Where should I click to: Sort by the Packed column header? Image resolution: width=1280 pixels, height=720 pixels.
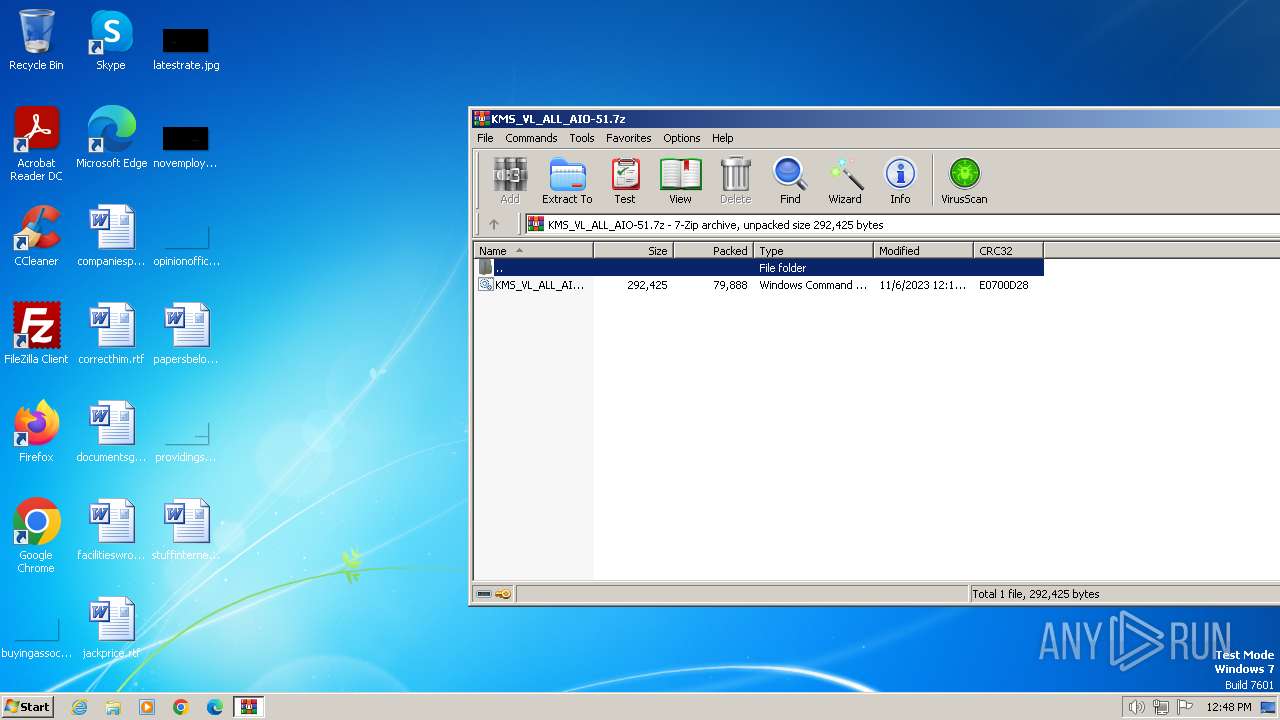(x=714, y=250)
